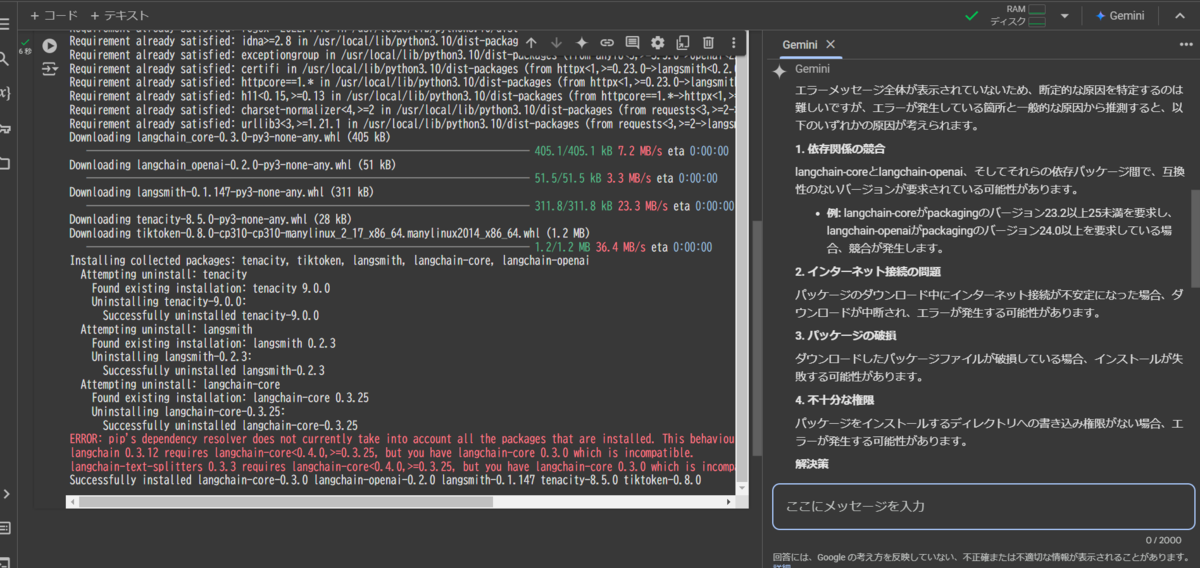Open the command palette icon in sidebar

click(x=5, y=528)
